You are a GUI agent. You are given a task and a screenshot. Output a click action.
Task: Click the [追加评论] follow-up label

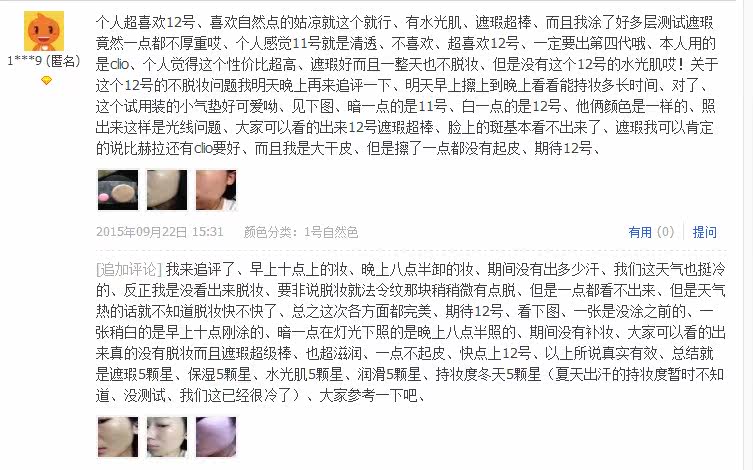pos(129,269)
